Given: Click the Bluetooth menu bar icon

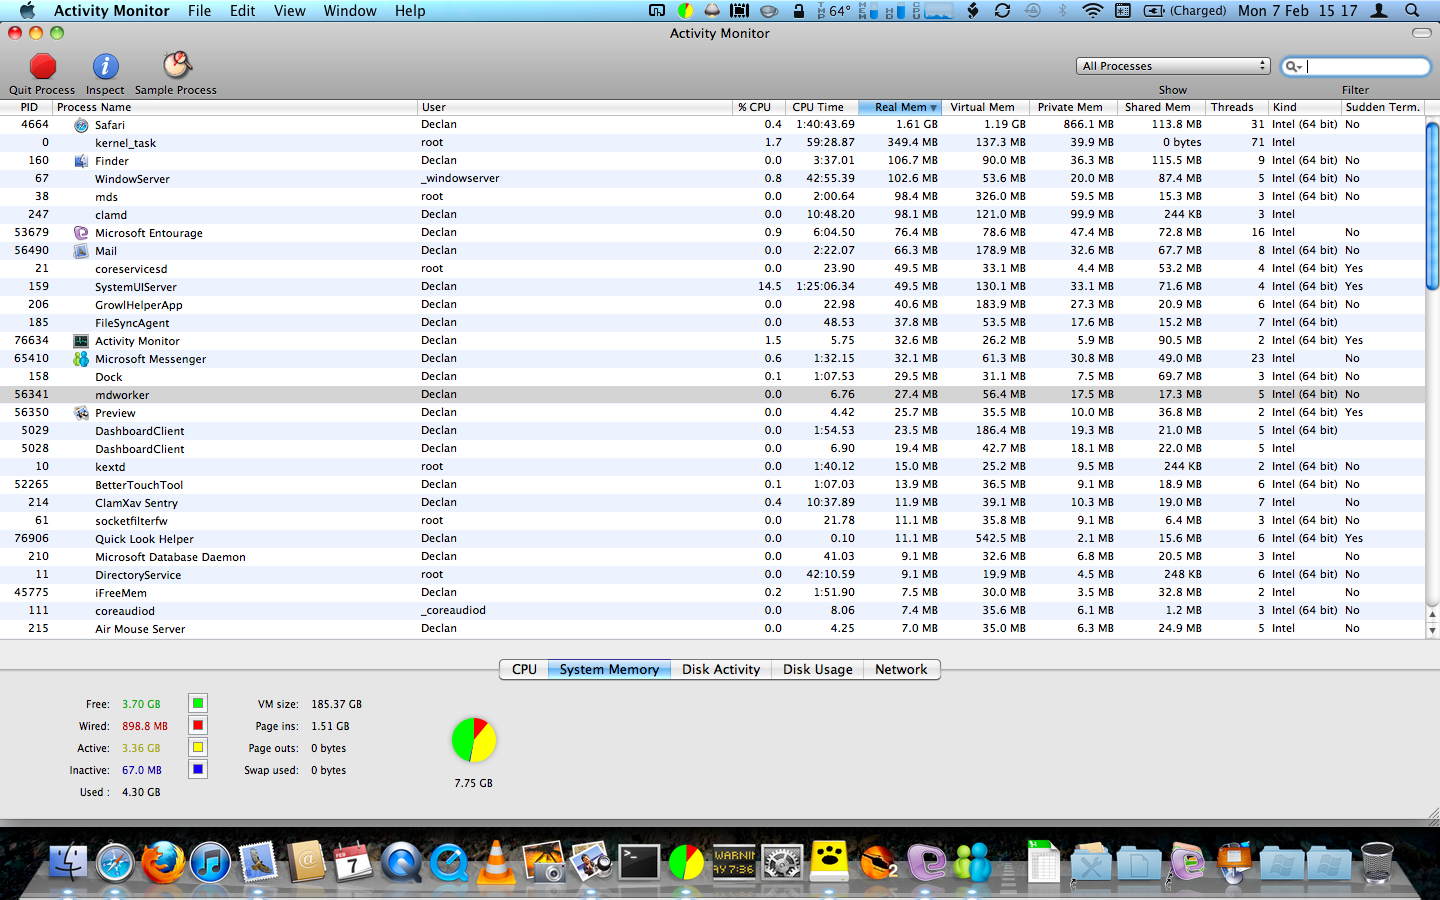Looking at the screenshot, I should (1063, 10).
